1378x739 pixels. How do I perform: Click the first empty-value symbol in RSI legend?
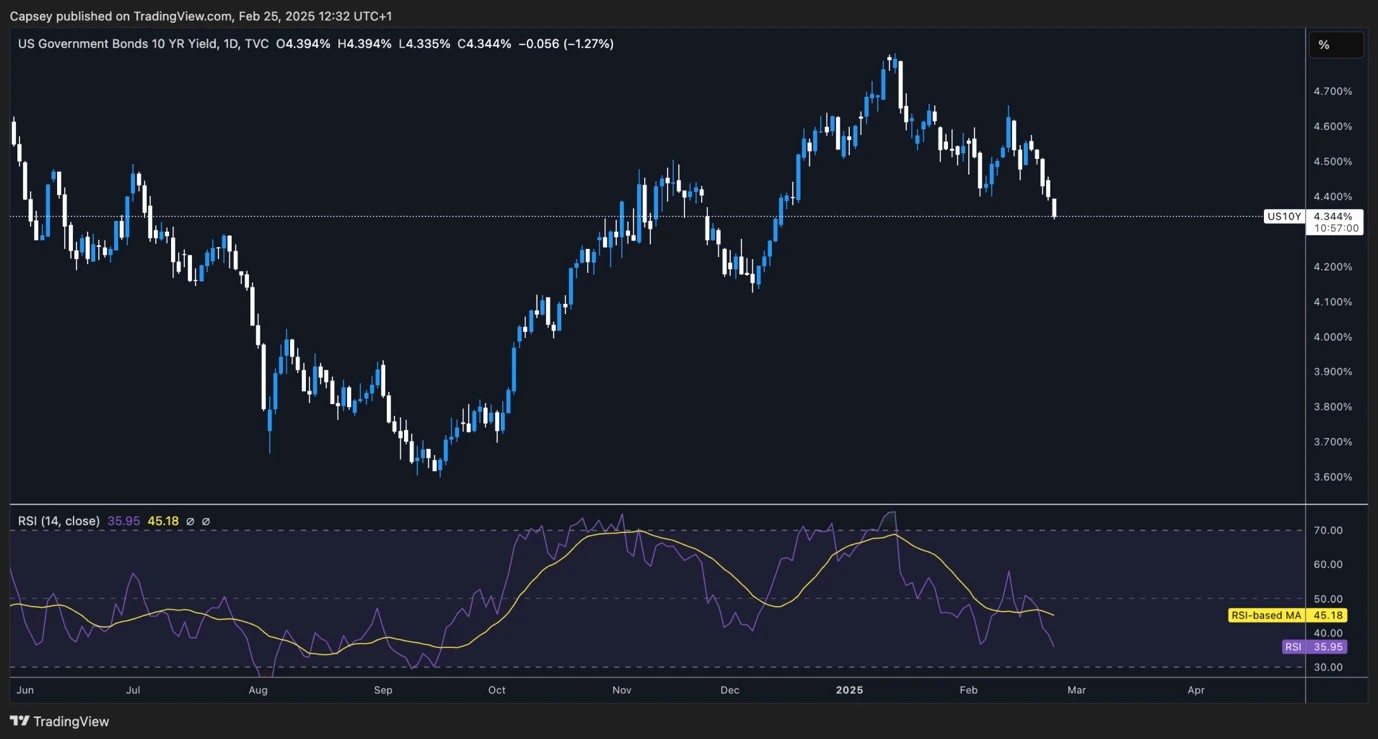click(x=190, y=521)
